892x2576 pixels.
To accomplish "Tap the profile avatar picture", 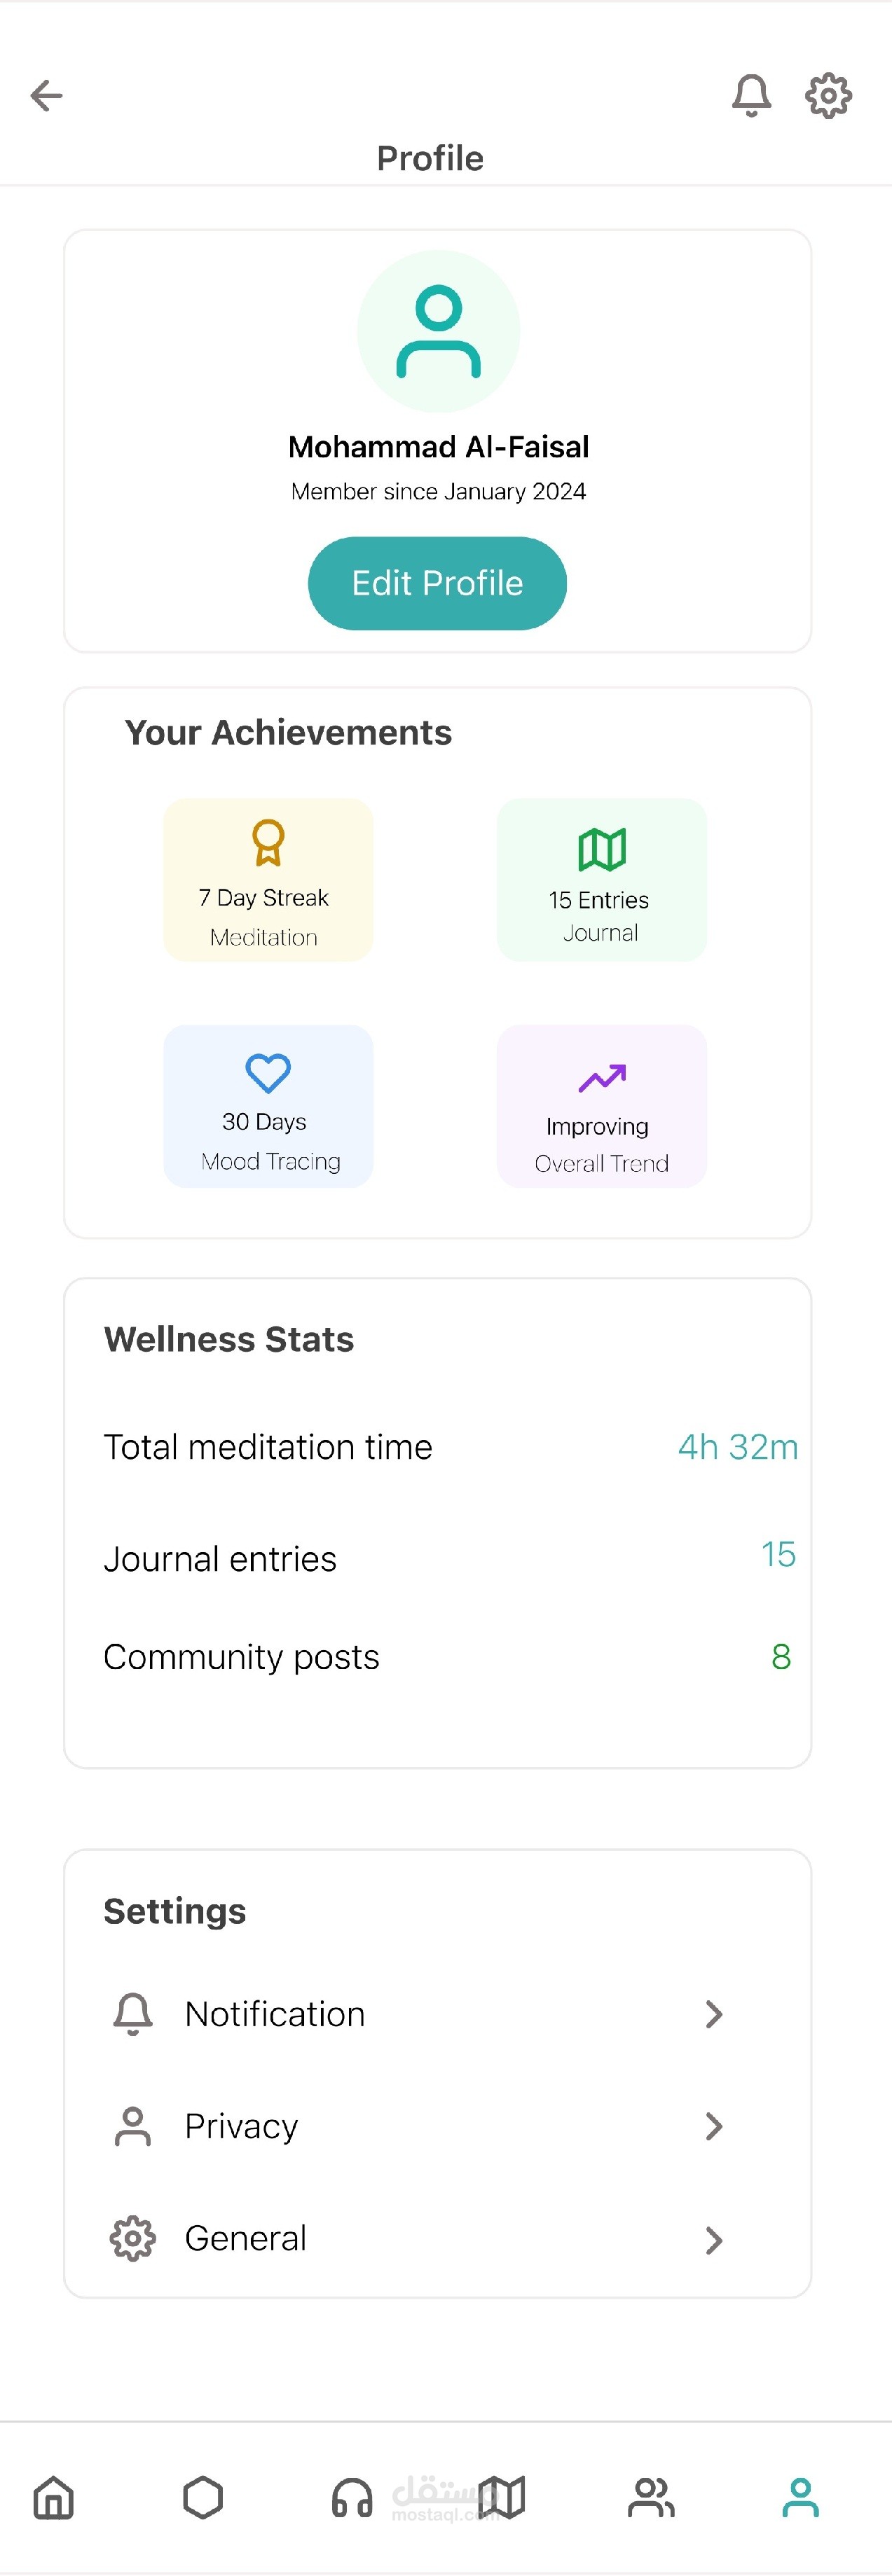I will pos(439,331).
